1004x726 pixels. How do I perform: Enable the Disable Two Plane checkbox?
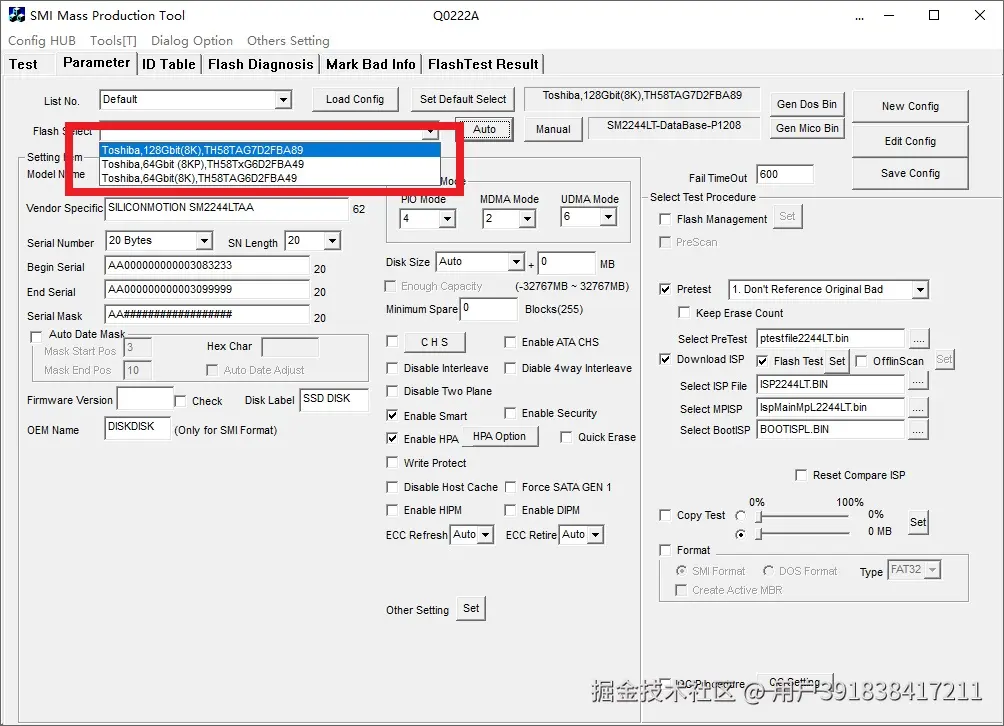pos(392,391)
